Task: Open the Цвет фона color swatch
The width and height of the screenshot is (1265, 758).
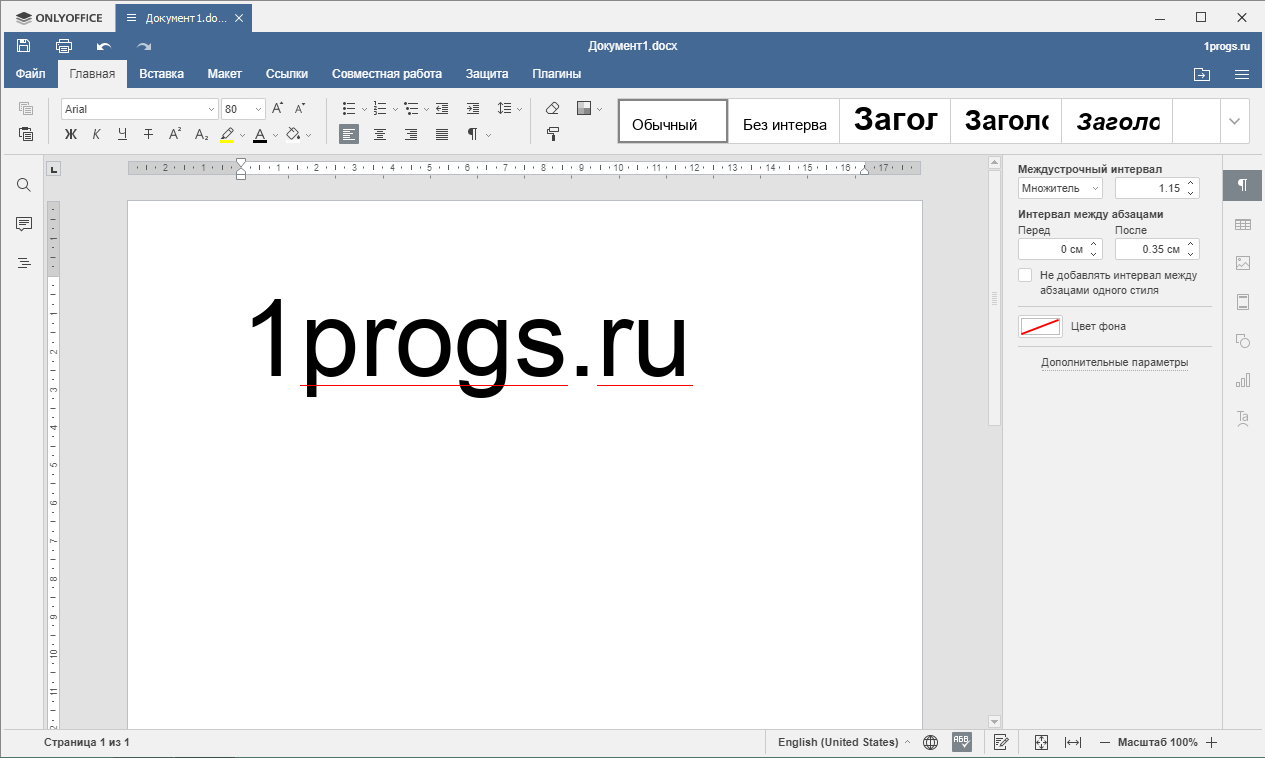Action: (x=1040, y=326)
